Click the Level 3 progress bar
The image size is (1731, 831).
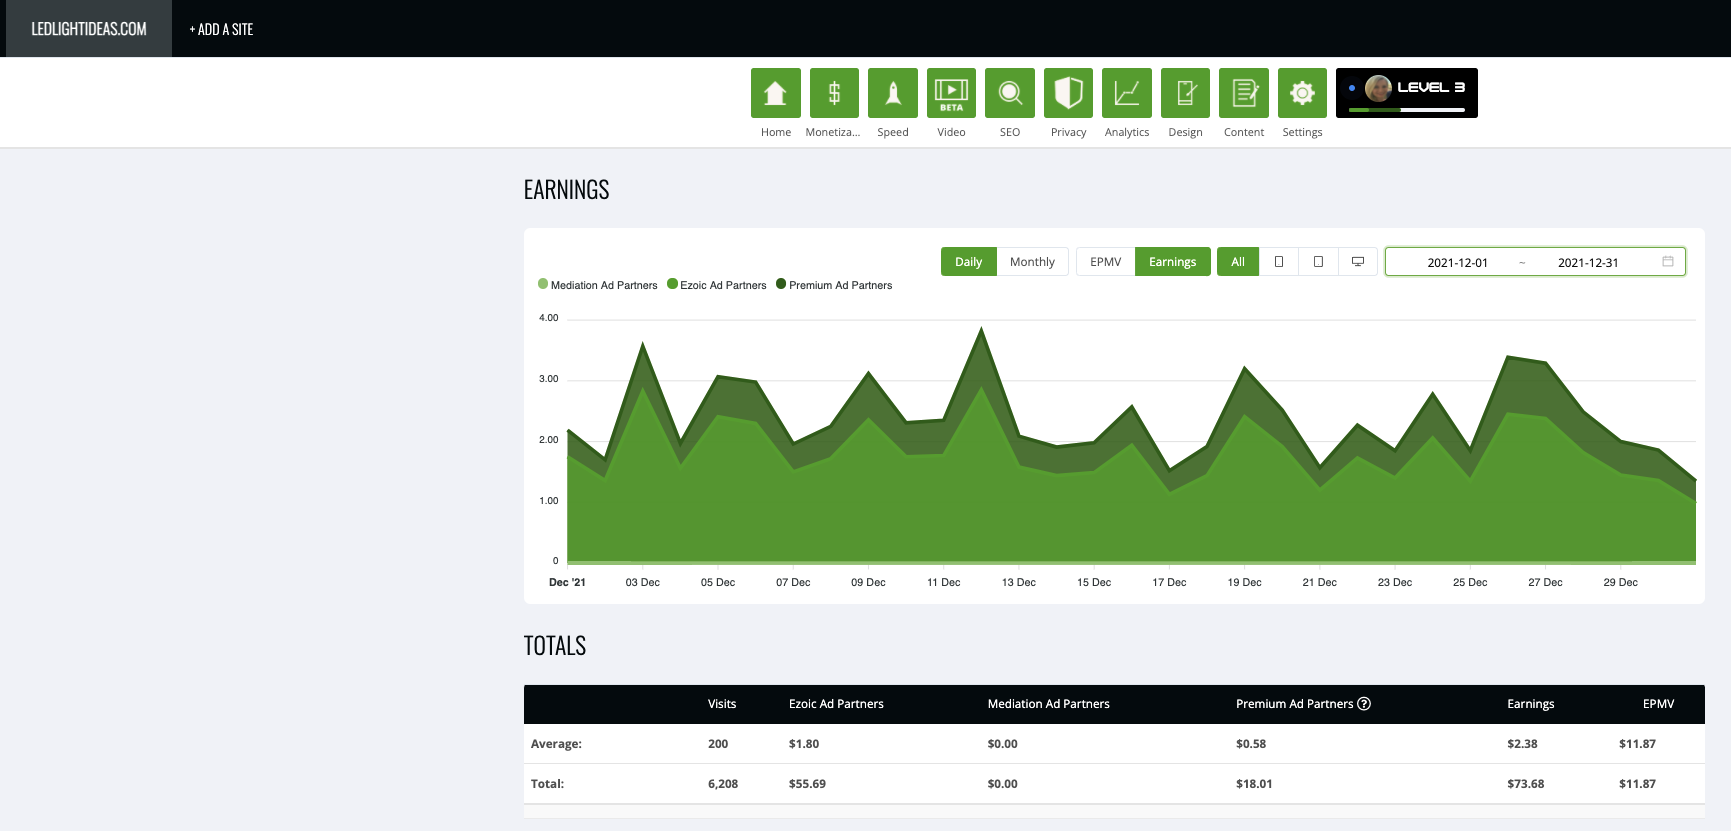click(x=1406, y=110)
